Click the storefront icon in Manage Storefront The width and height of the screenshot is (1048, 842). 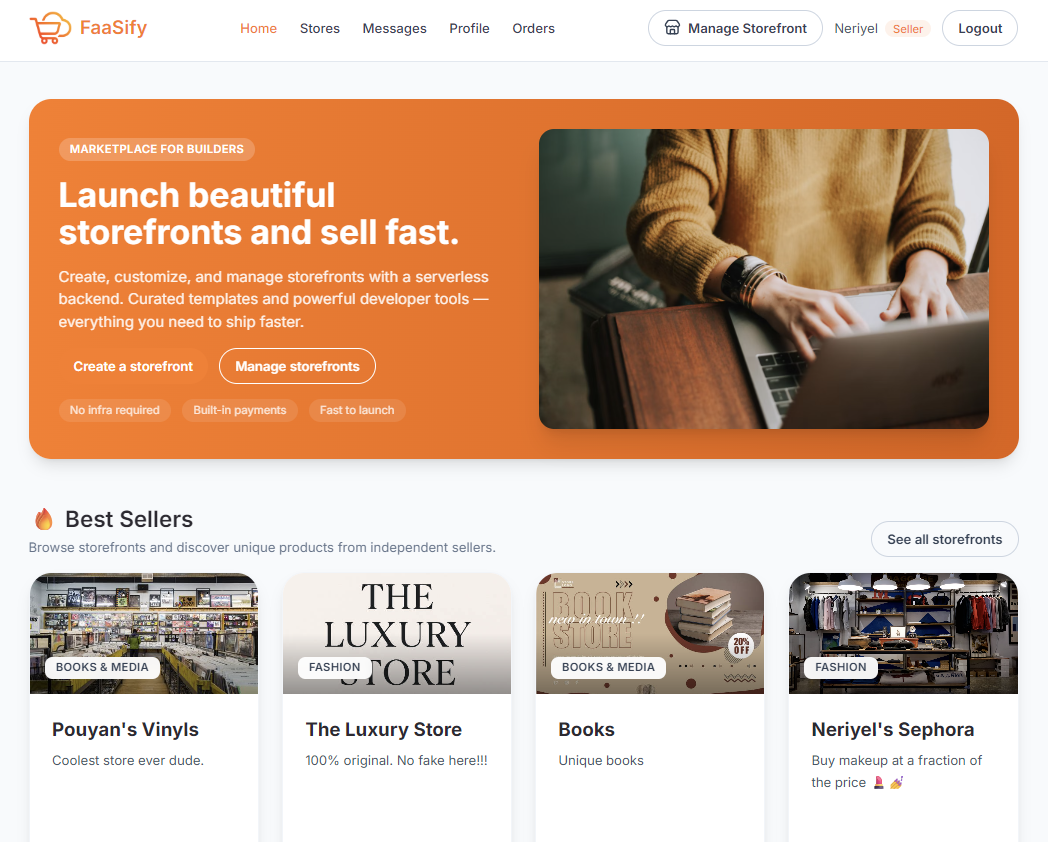[x=672, y=28]
